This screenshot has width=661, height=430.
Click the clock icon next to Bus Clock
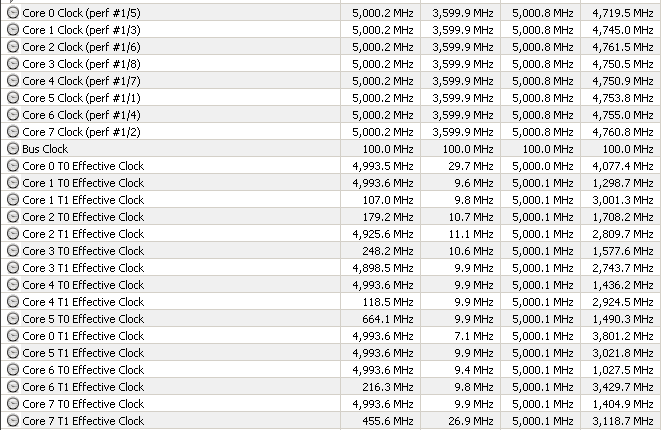(13, 149)
